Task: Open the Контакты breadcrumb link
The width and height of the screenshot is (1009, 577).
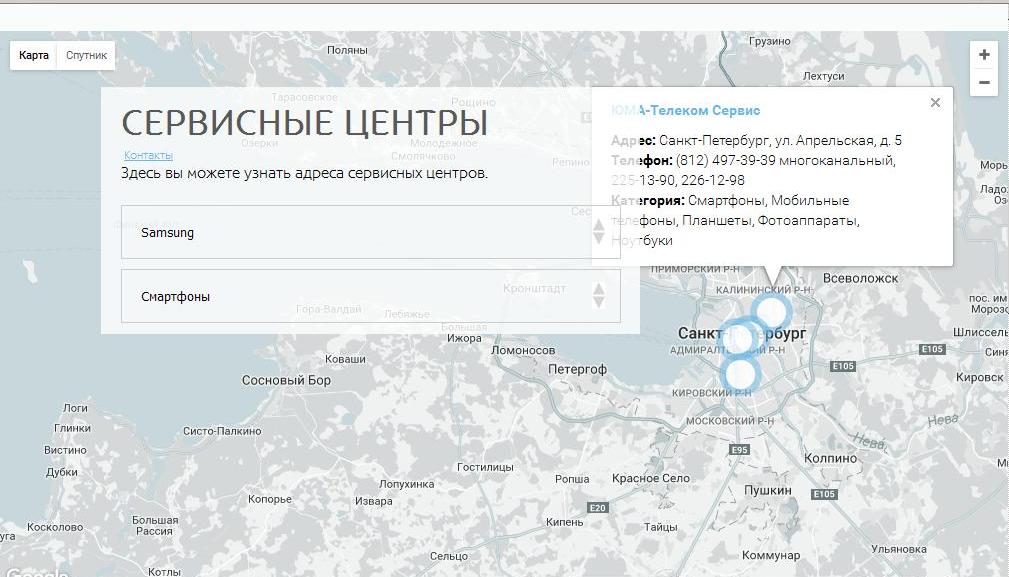Action: point(148,155)
